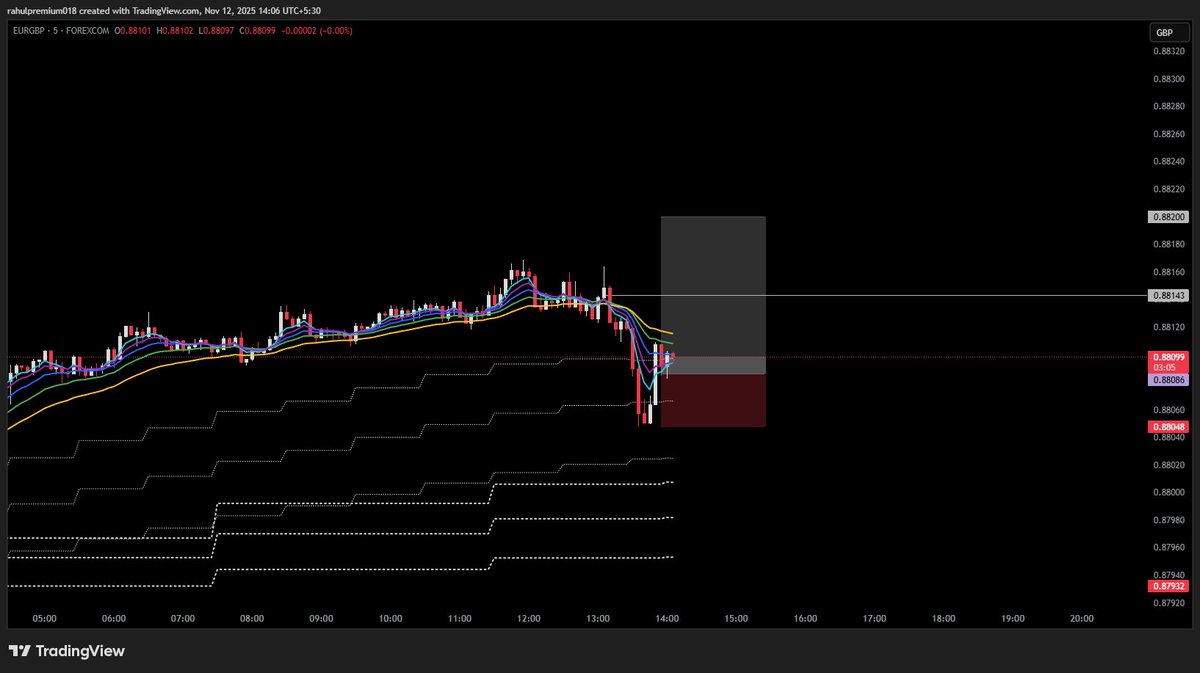1200x673 pixels.
Task: Select the dark red stop-loss zone
Action: (x=713, y=401)
